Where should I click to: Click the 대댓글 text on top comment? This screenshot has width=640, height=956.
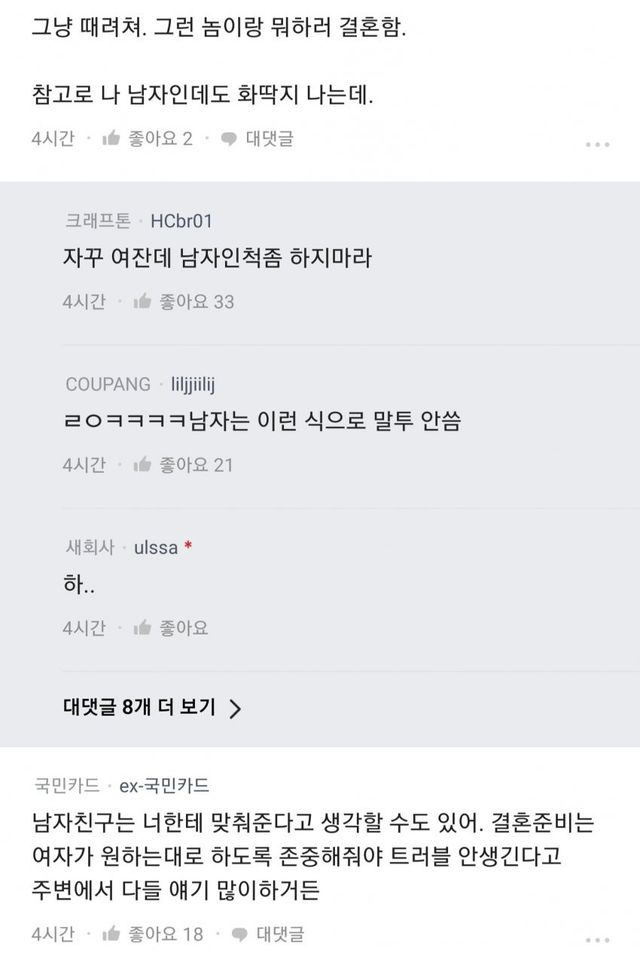pos(269,139)
